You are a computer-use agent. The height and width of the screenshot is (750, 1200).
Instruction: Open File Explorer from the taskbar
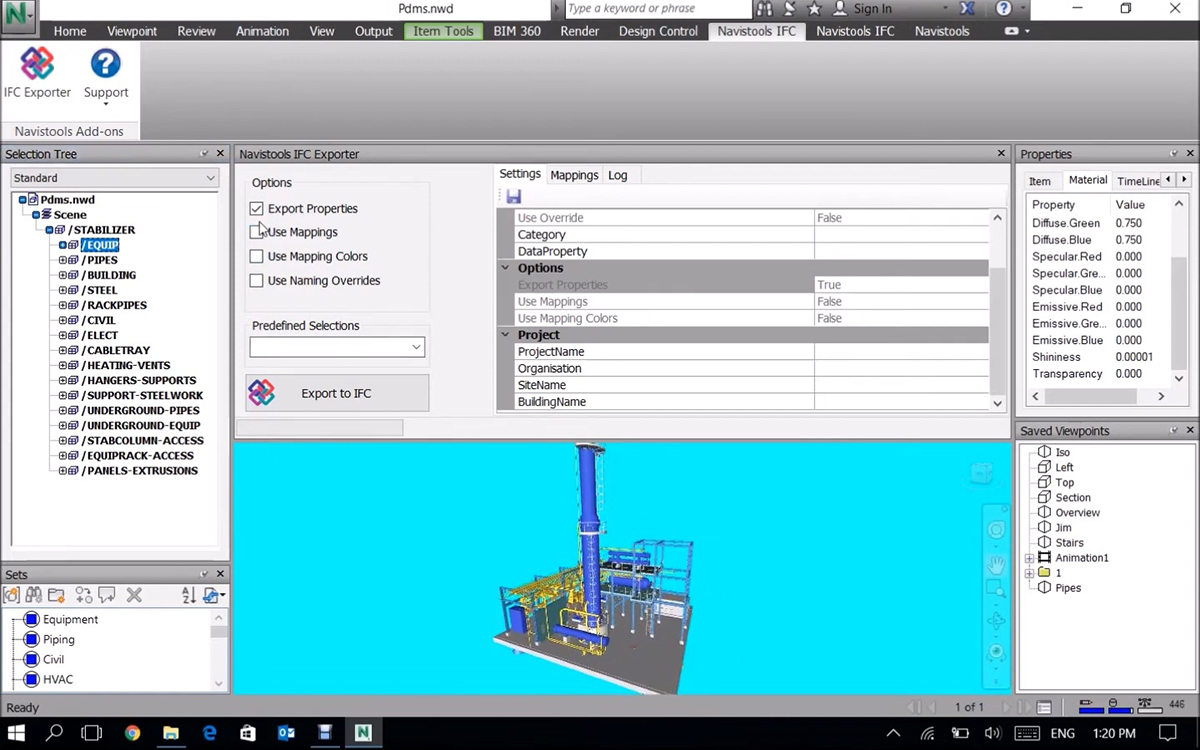(x=171, y=733)
